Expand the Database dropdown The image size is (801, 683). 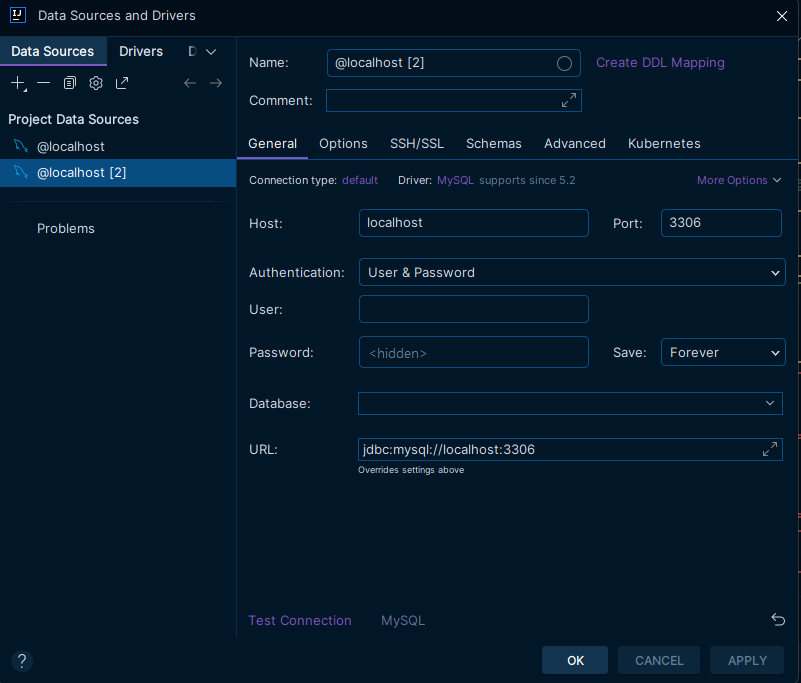(769, 404)
